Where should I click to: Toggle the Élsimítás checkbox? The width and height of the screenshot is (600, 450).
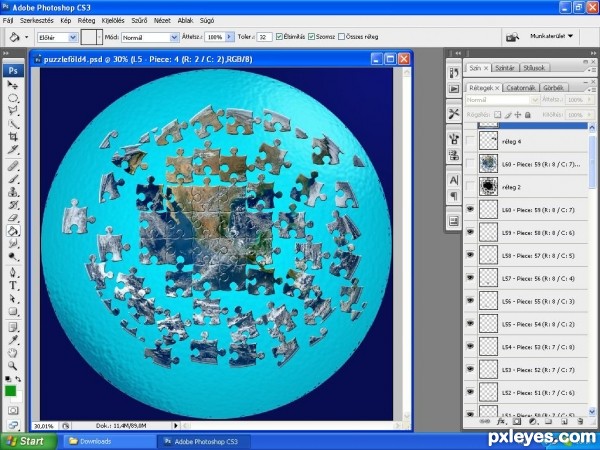(x=279, y=37)
